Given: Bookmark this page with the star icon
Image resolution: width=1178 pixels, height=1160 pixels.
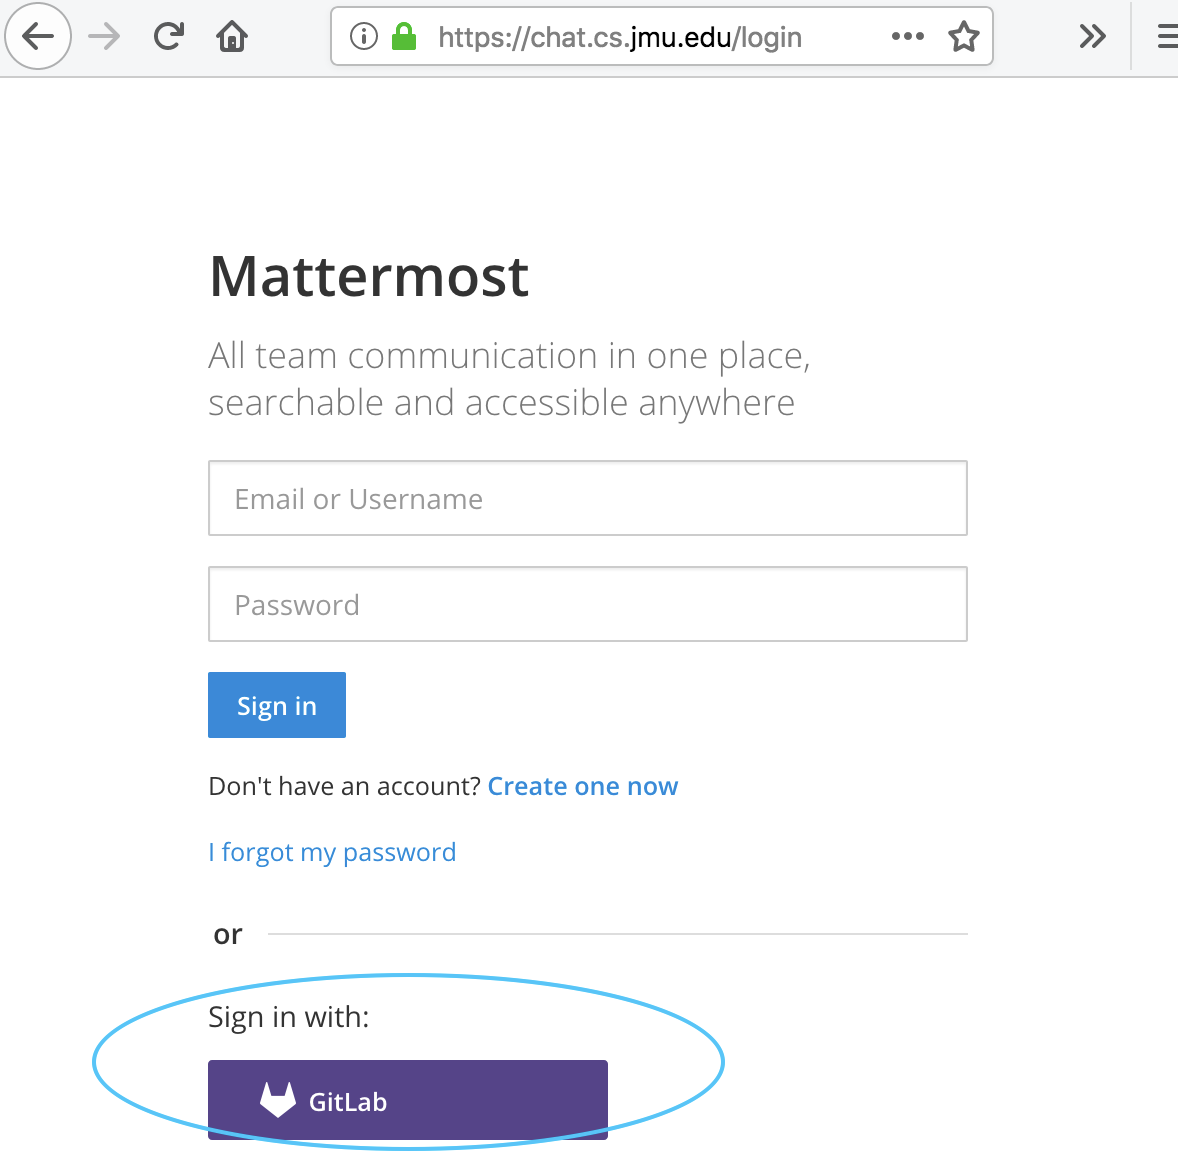Looking at the screenshot, I should coord(963,36).
